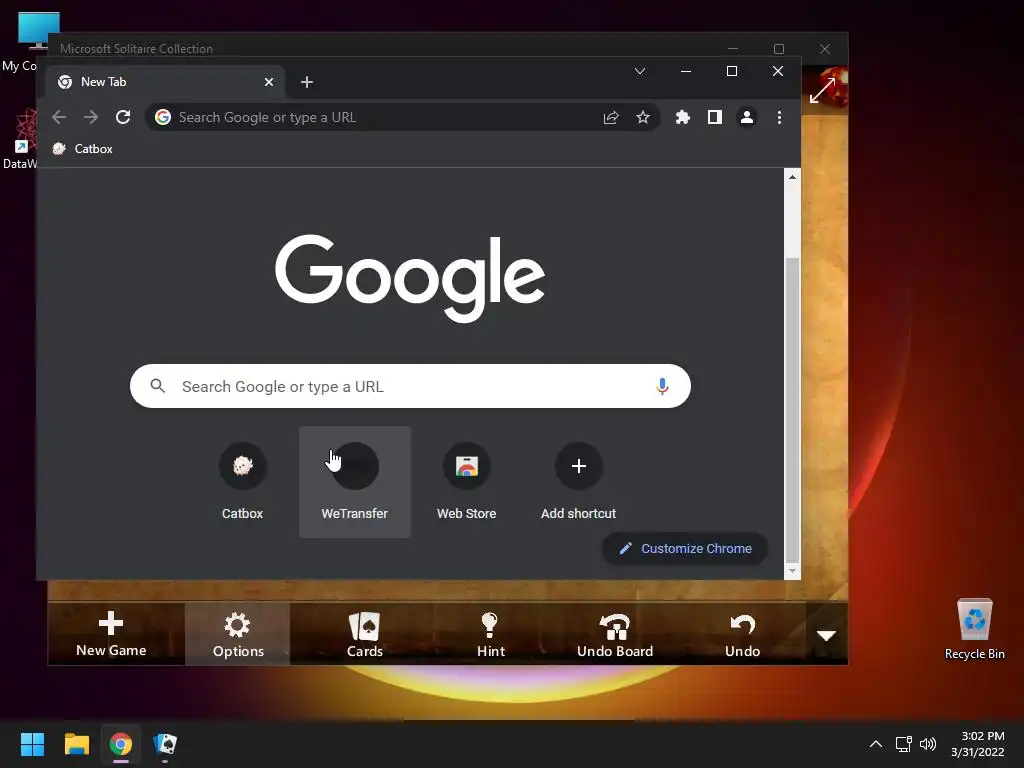Collapse the Solitaire toolbar with the down arrow
This screenshot has height=768, width=1024.
coord(827,635)
